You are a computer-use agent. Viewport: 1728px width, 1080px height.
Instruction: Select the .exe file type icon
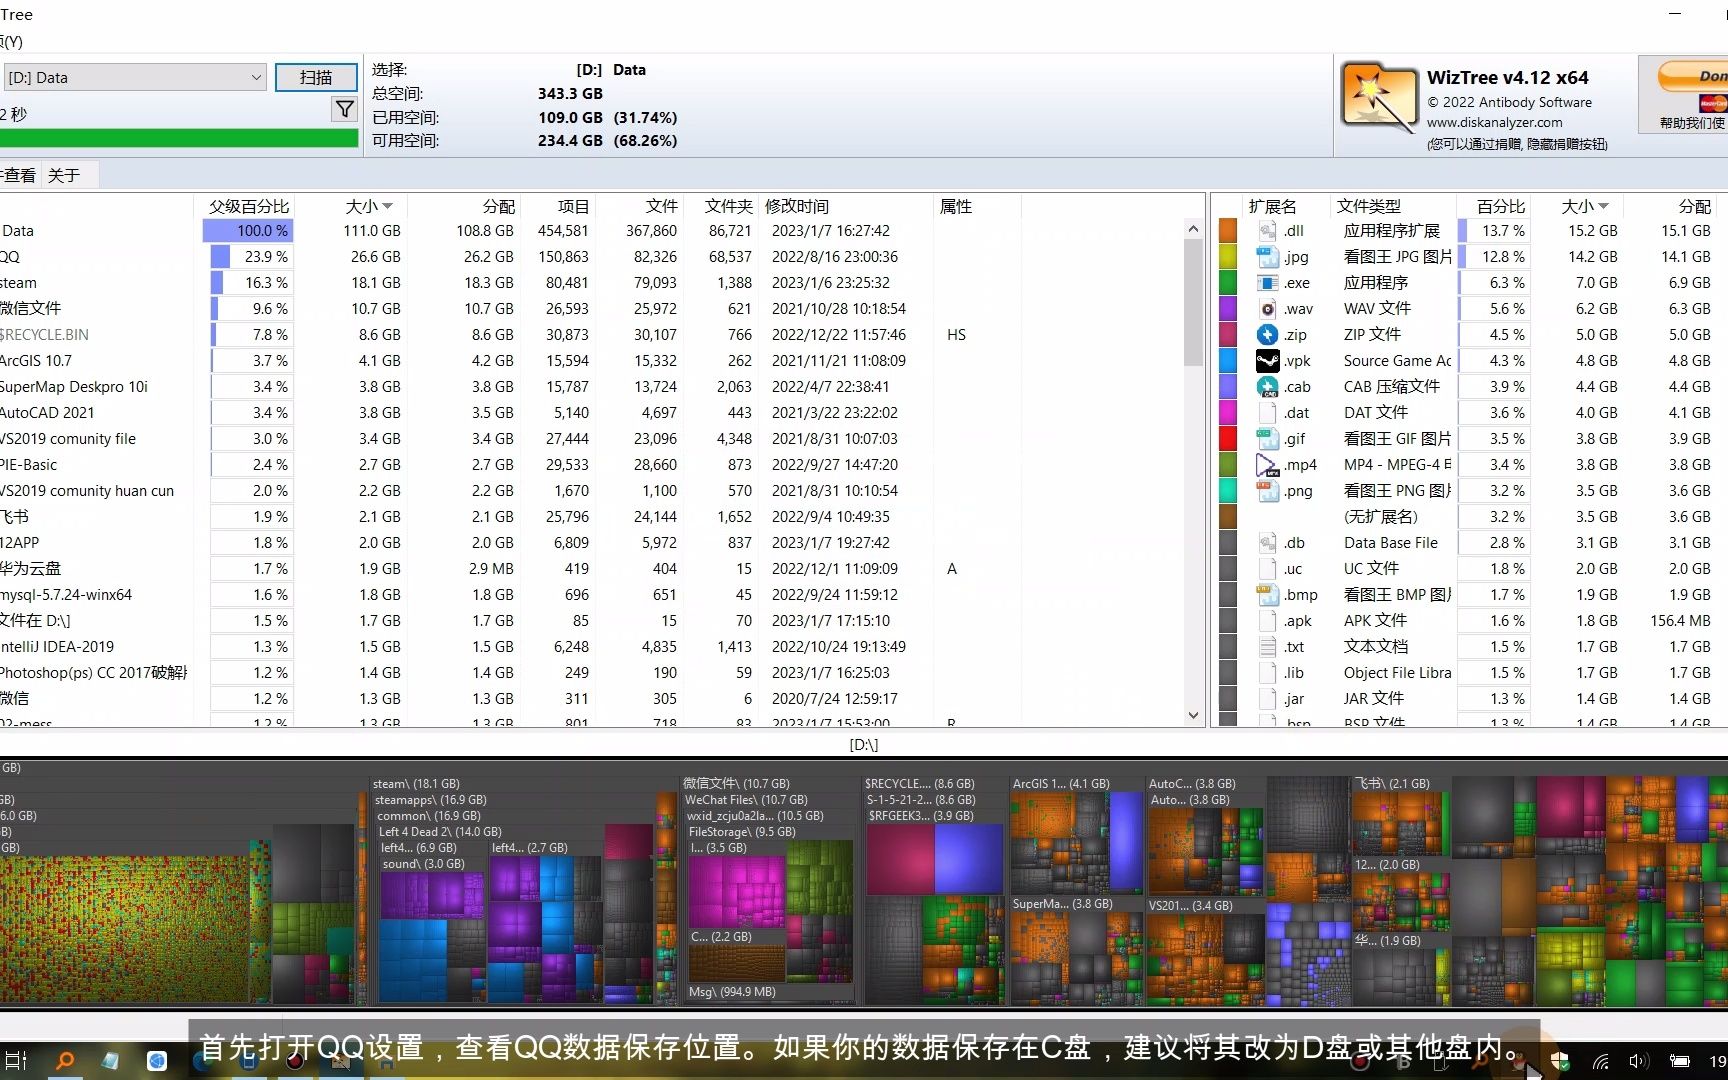1268,283
